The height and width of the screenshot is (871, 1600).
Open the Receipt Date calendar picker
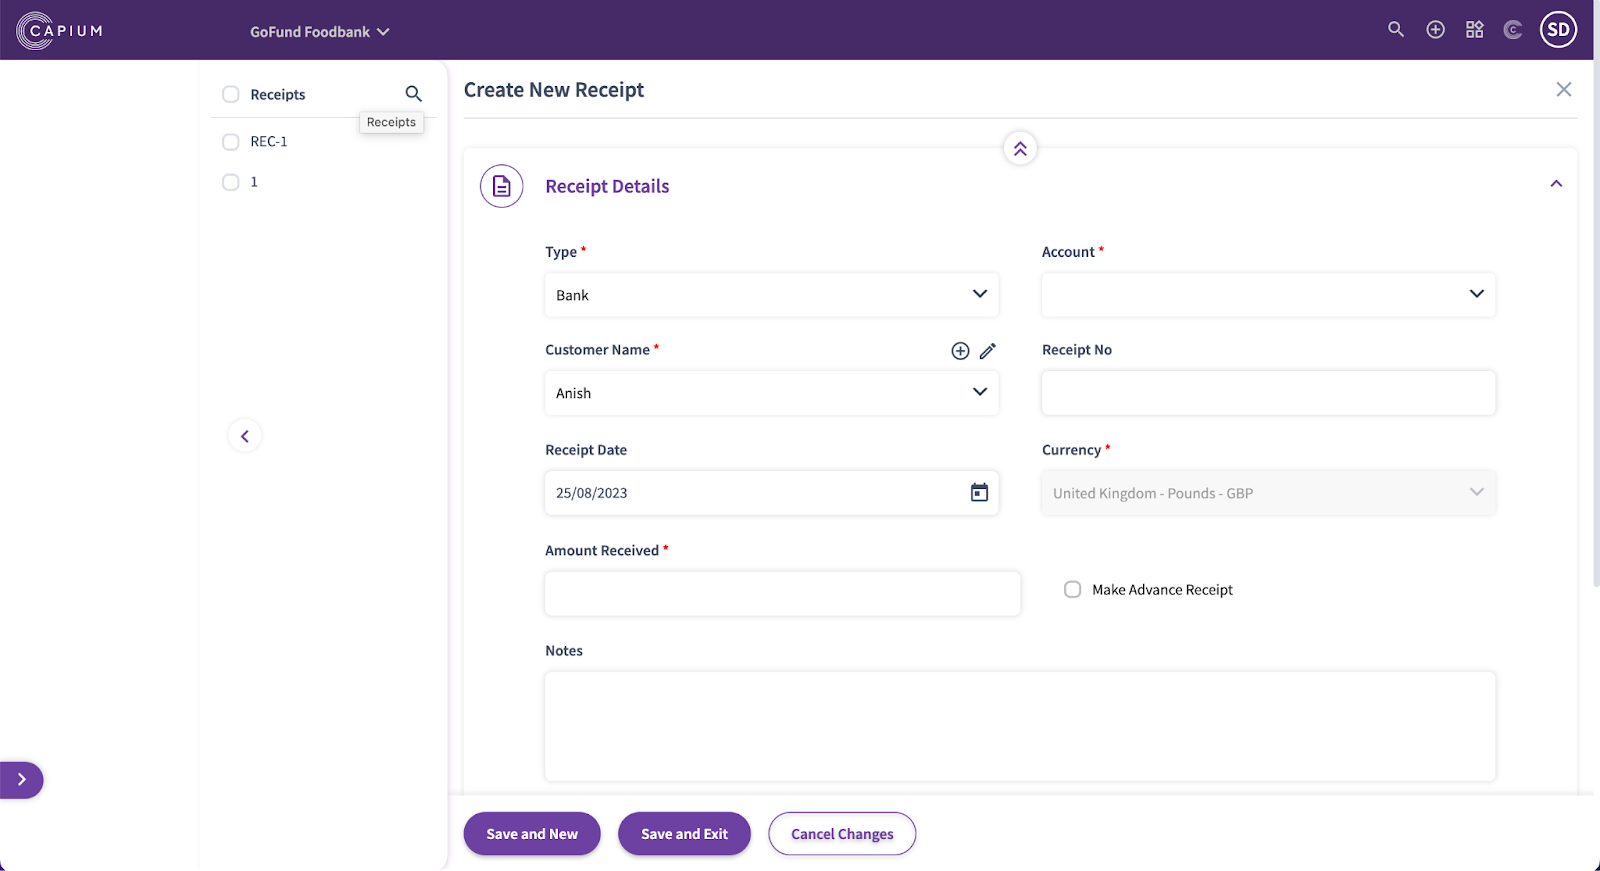click(x=979, y=492)
